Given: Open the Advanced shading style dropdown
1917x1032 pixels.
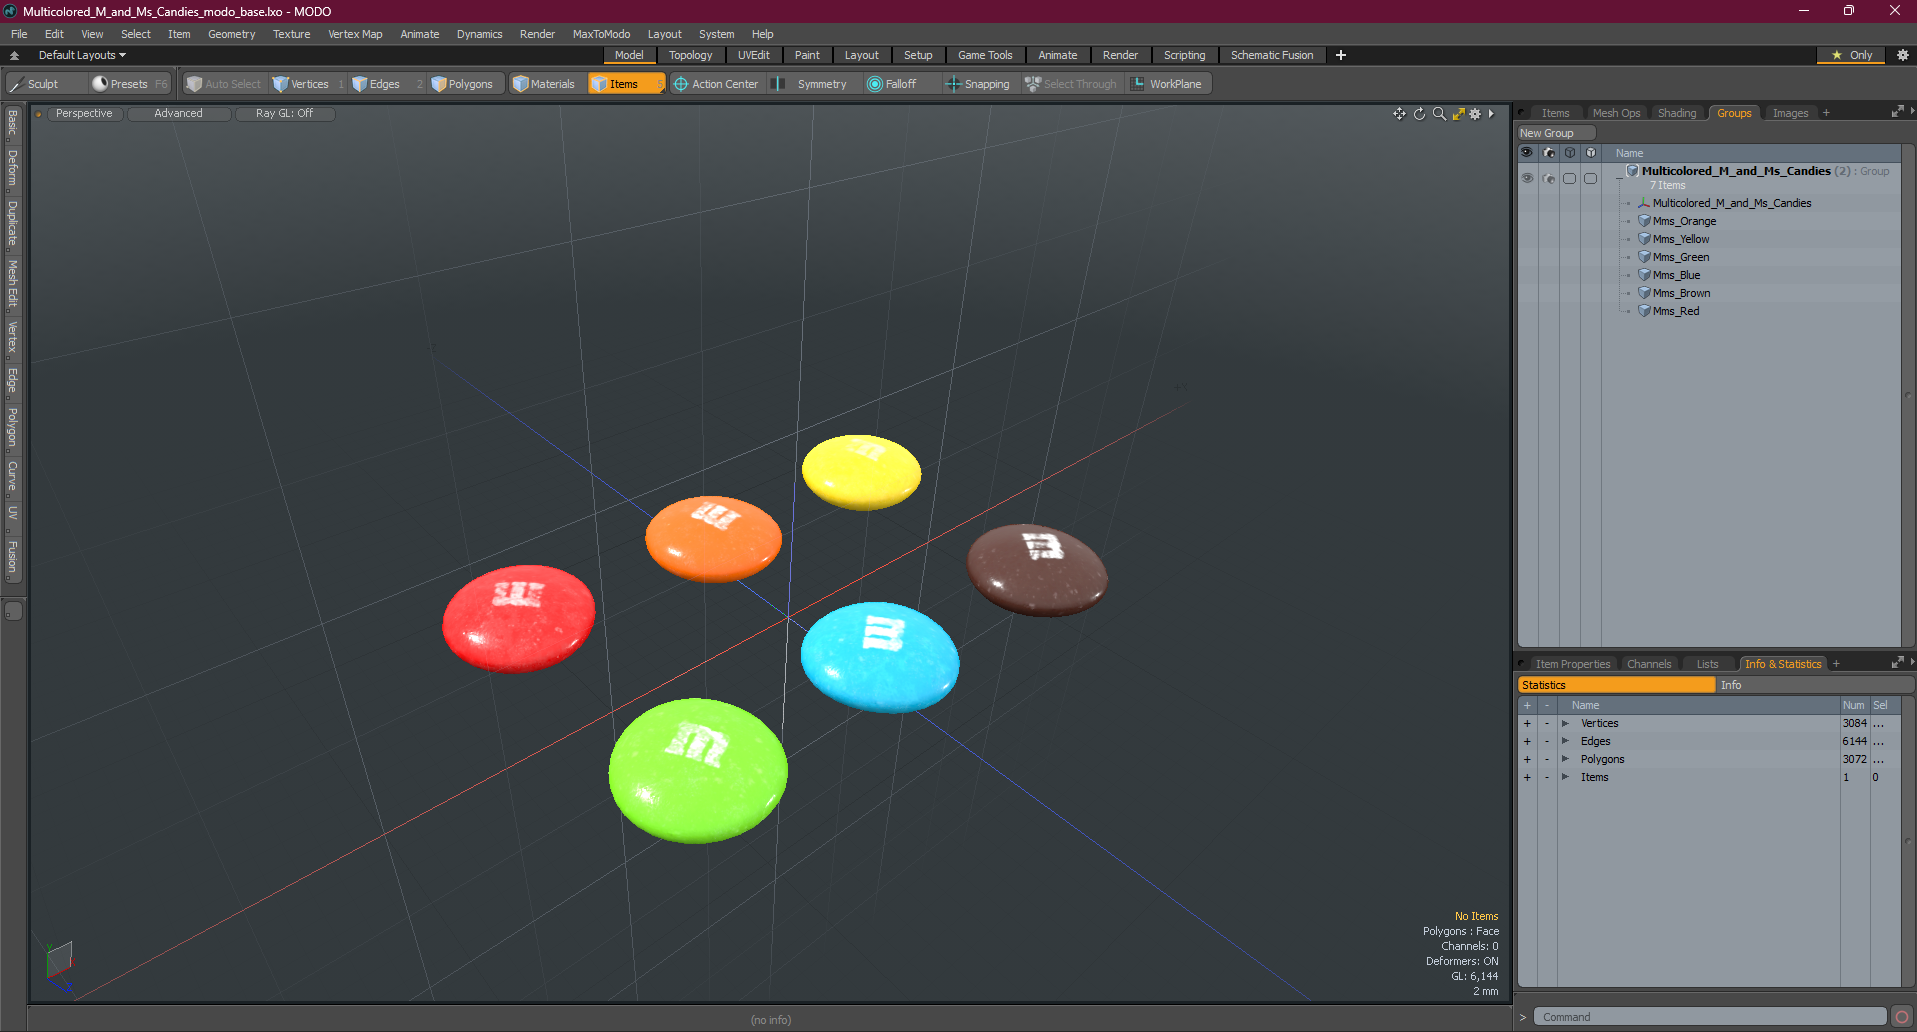Looking at the screenshot, I should coord(178,113).
